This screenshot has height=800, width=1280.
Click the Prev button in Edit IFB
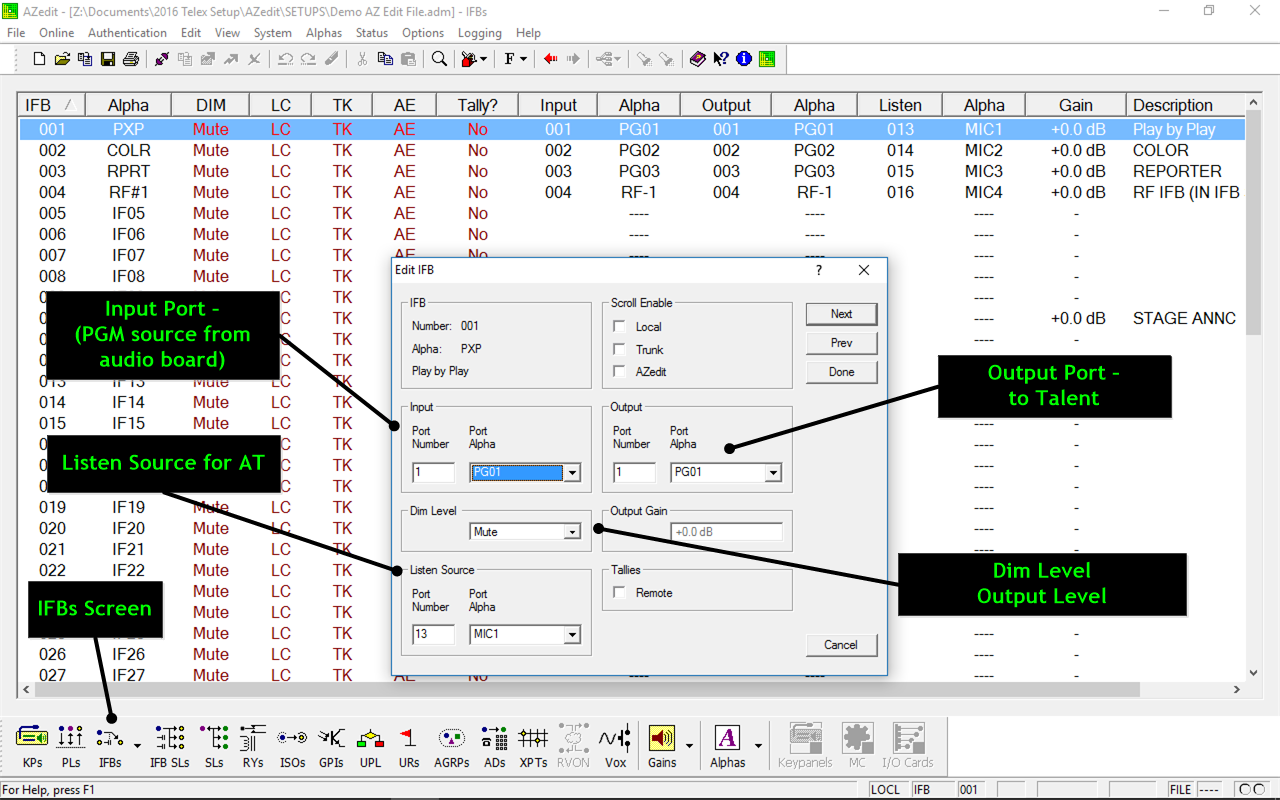842,343
